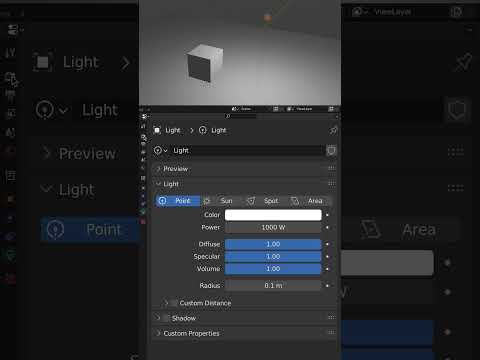Click the new scene icon in top bar
The image size is (480, 360).
[275, 109]
